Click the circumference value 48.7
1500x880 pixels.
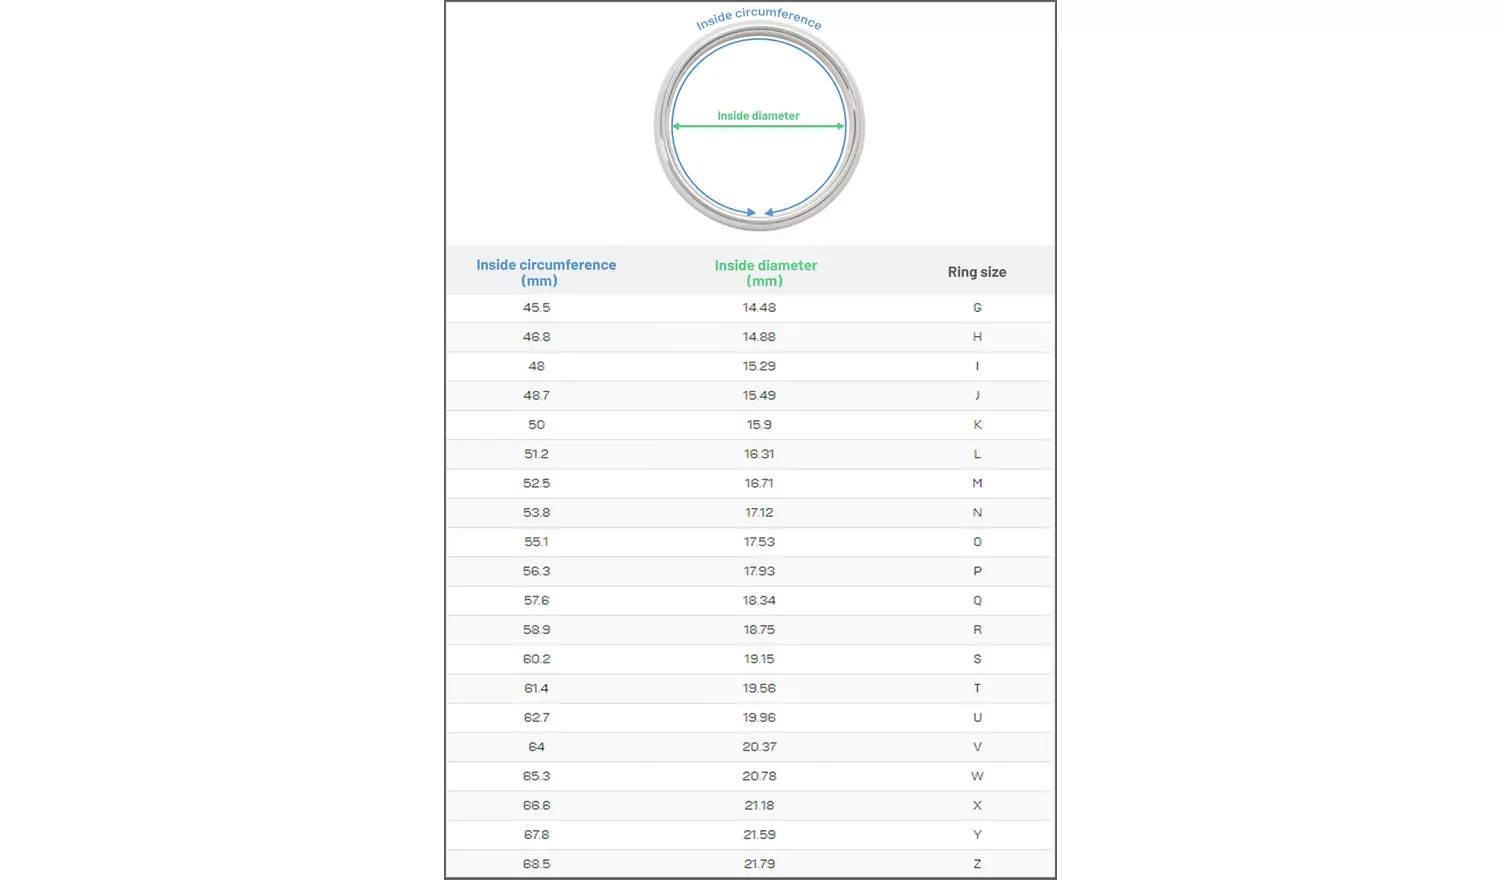[536, 396]
